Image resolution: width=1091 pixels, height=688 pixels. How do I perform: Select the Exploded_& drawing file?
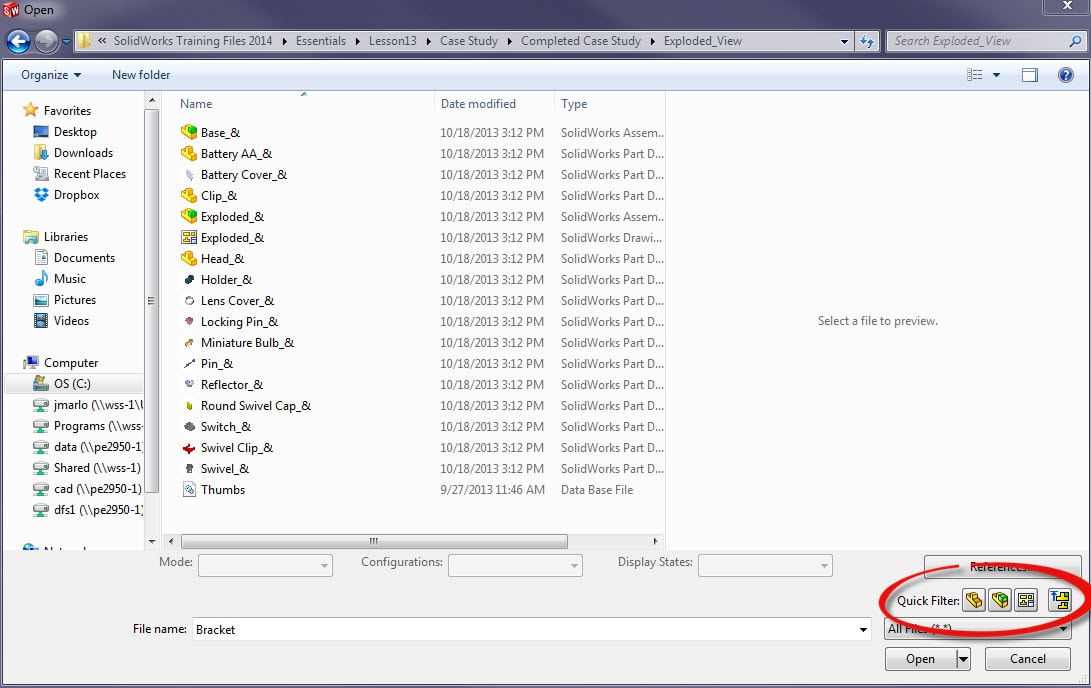(232, 238)
